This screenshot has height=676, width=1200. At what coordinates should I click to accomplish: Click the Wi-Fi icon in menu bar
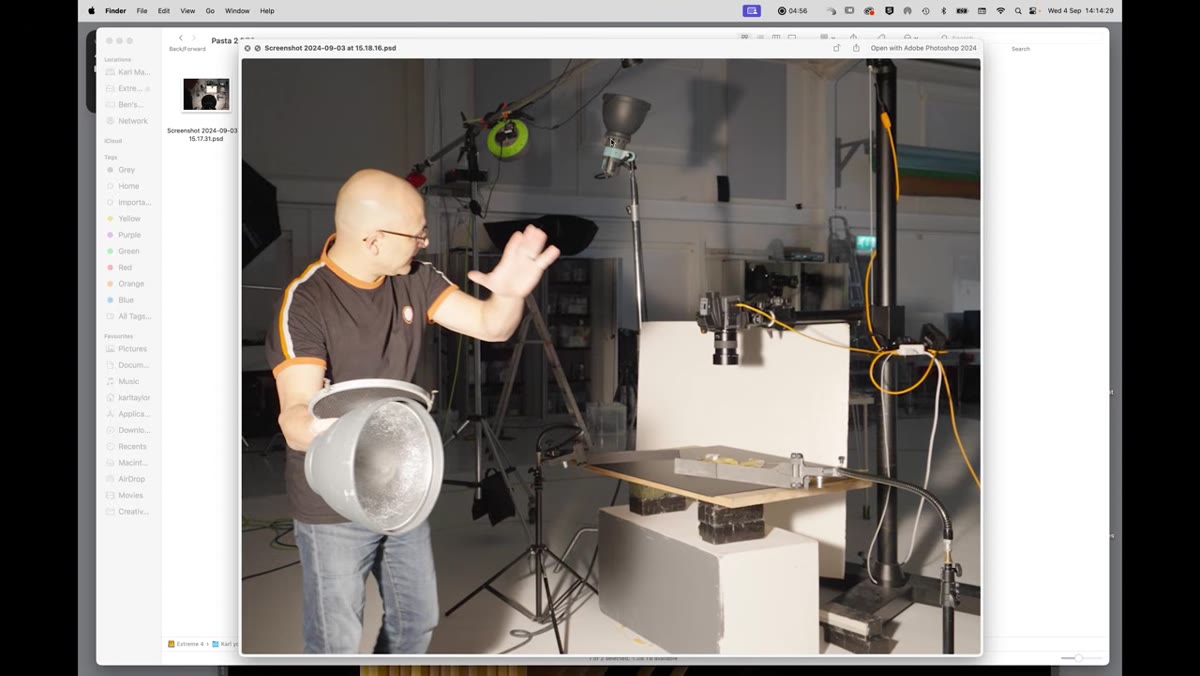pyautogui.click(x=1000, y=11)
